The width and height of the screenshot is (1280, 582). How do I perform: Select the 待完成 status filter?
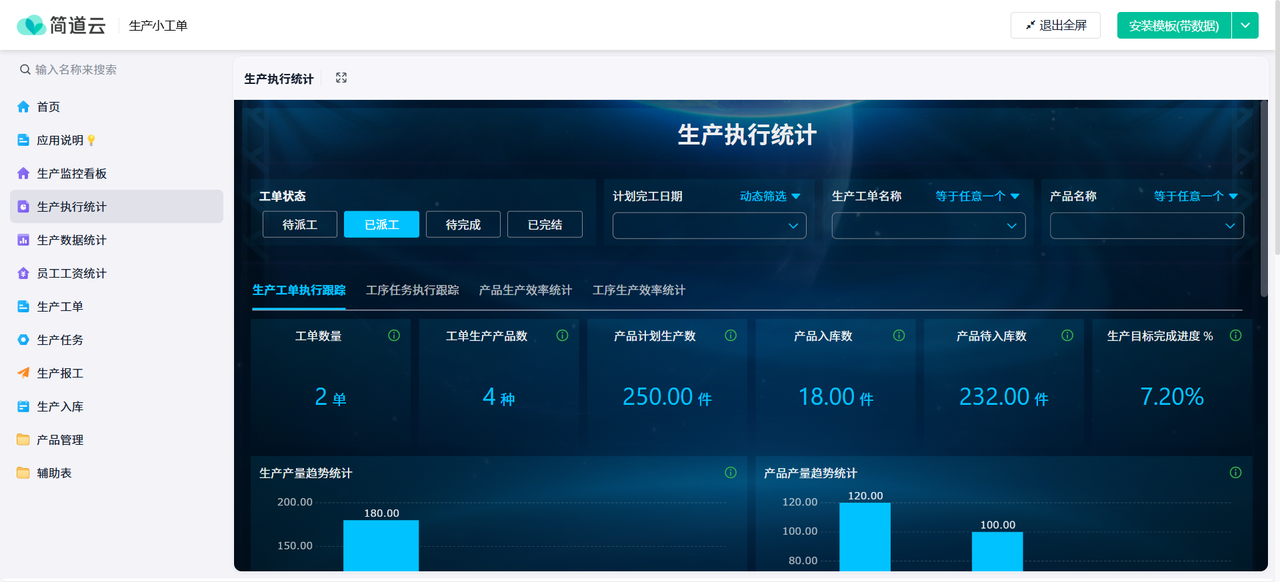point(463,225)
